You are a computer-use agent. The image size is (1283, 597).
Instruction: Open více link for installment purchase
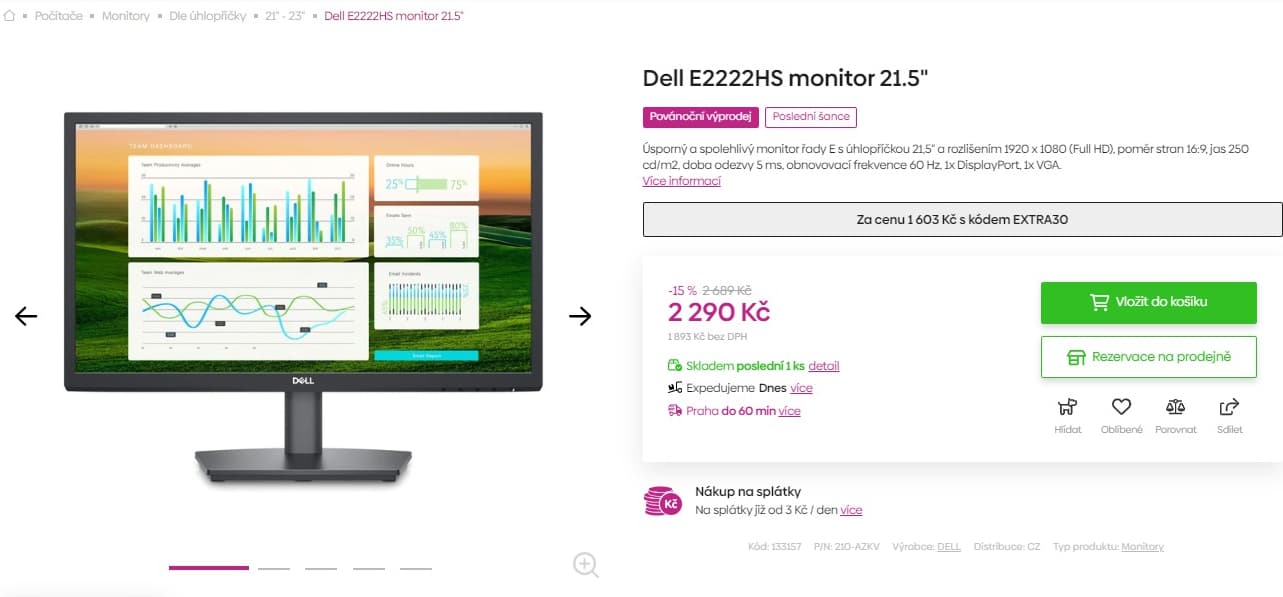[851, 510]
